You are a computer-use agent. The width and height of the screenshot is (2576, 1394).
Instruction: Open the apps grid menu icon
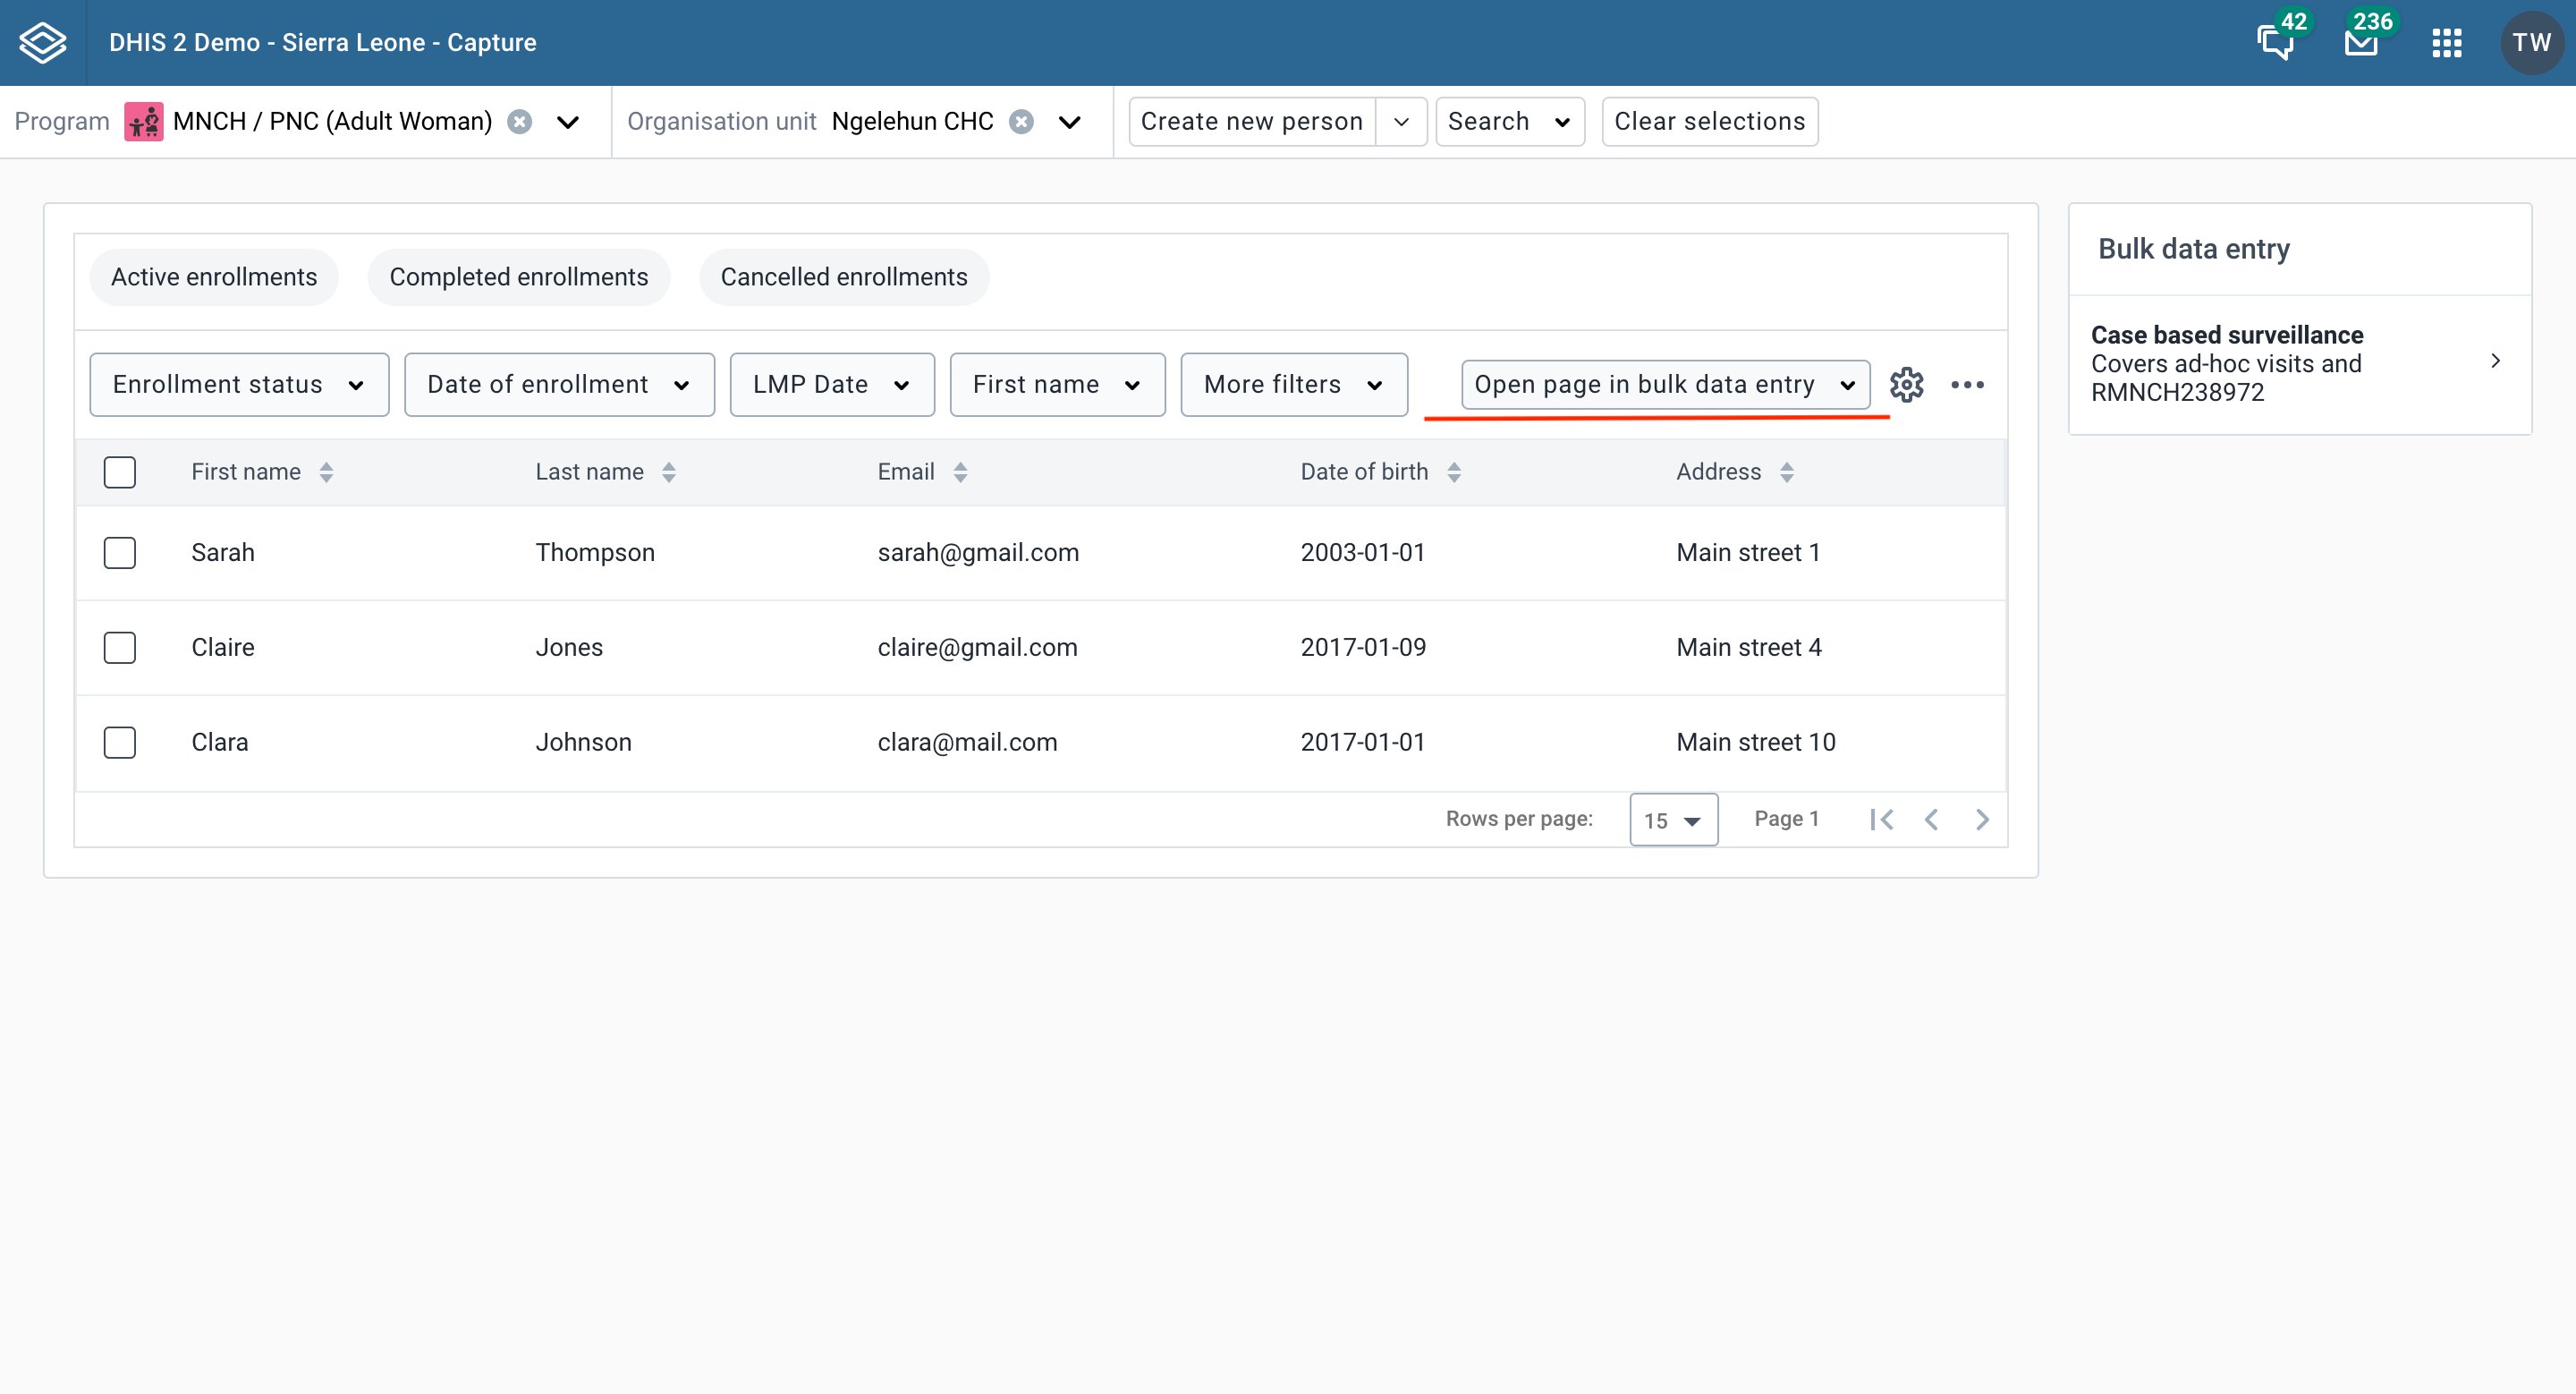click(x=2447, y=42)
